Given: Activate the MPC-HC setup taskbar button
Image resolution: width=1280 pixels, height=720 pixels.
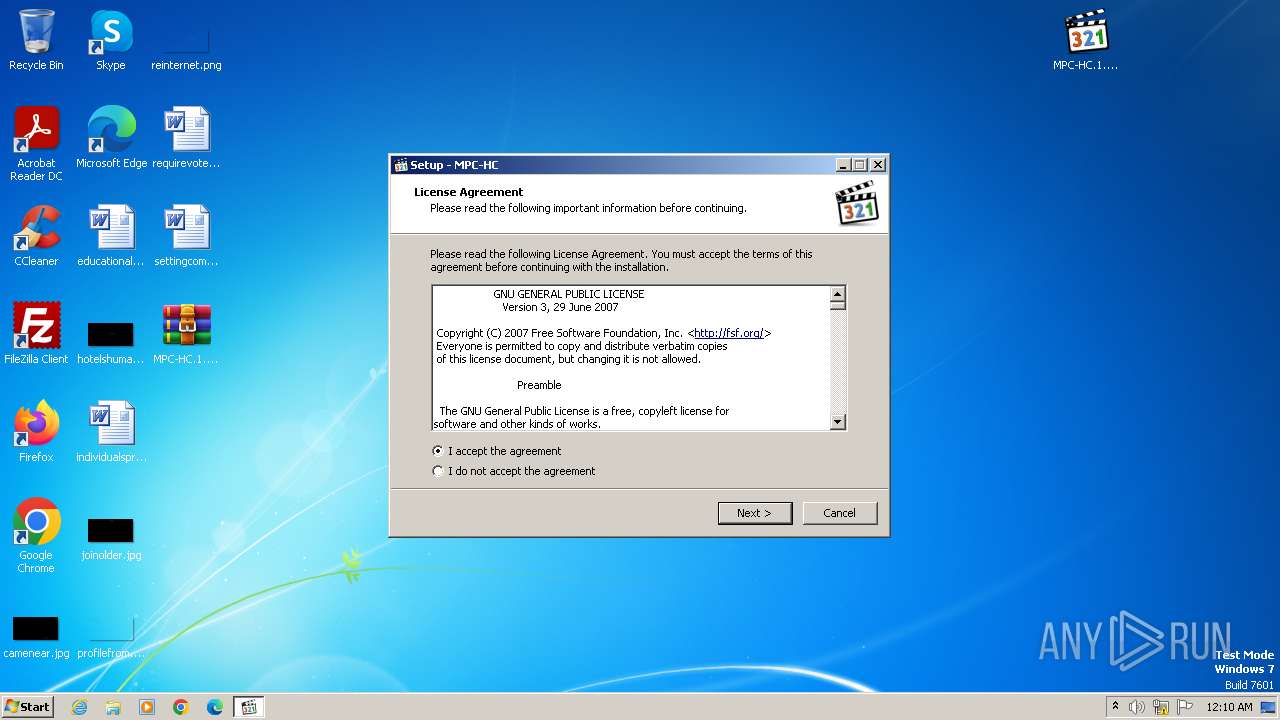Looking at the screenshot, I should (x=249, y=707).
